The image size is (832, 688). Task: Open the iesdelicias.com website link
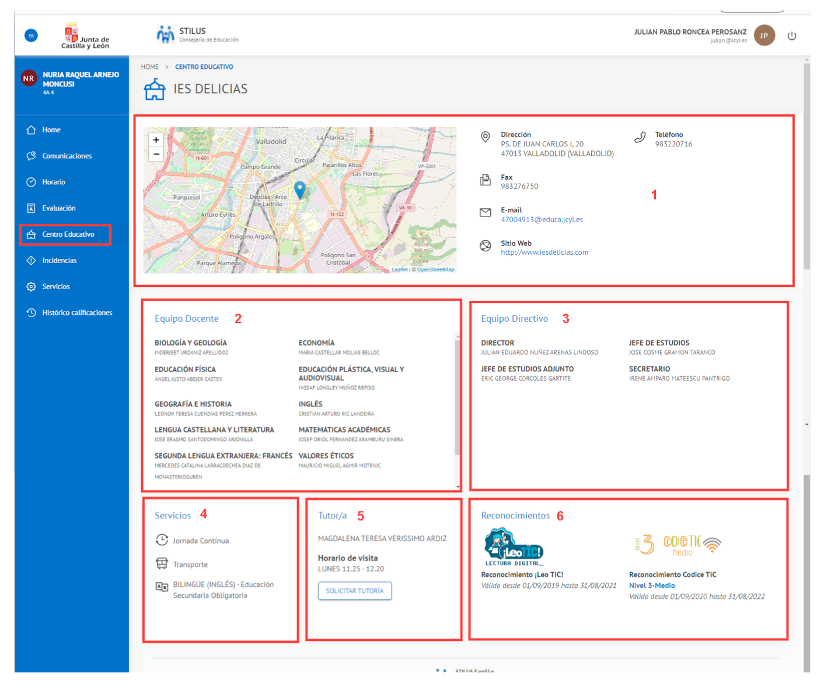coord(544,252)
